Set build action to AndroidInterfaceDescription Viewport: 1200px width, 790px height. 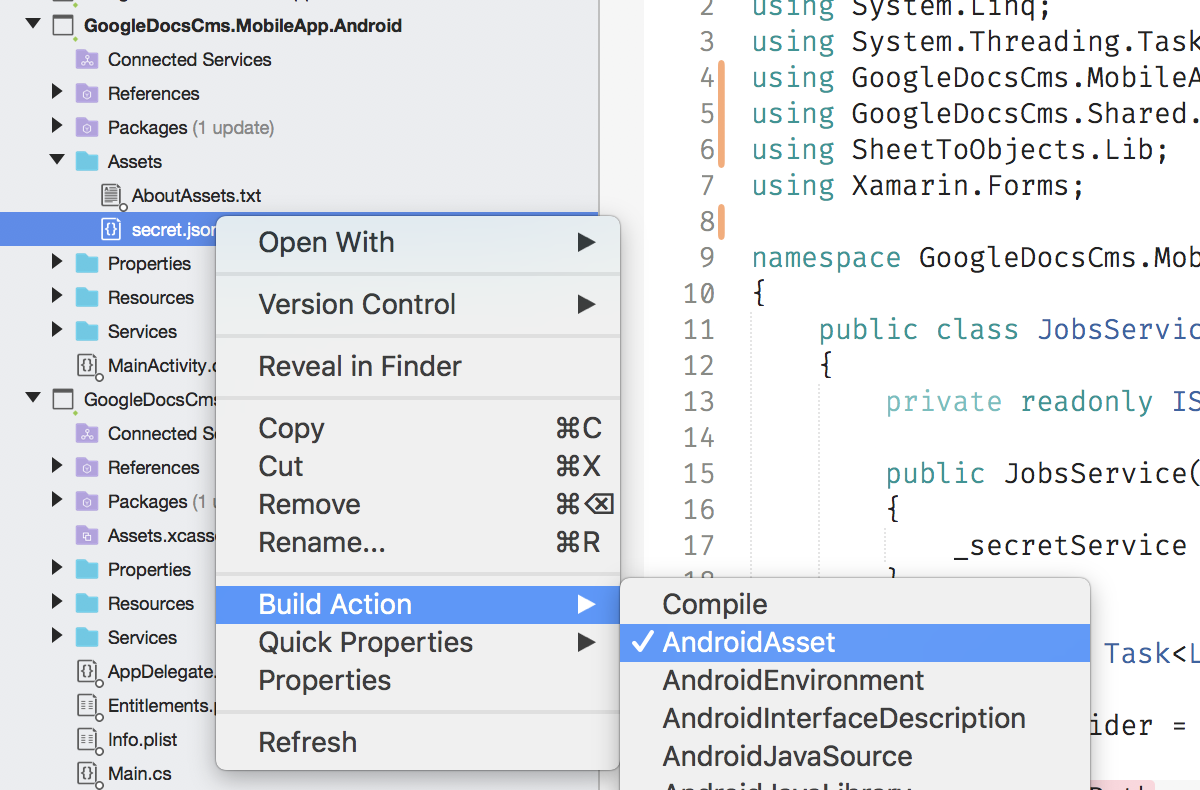click(x=855, y=719)
